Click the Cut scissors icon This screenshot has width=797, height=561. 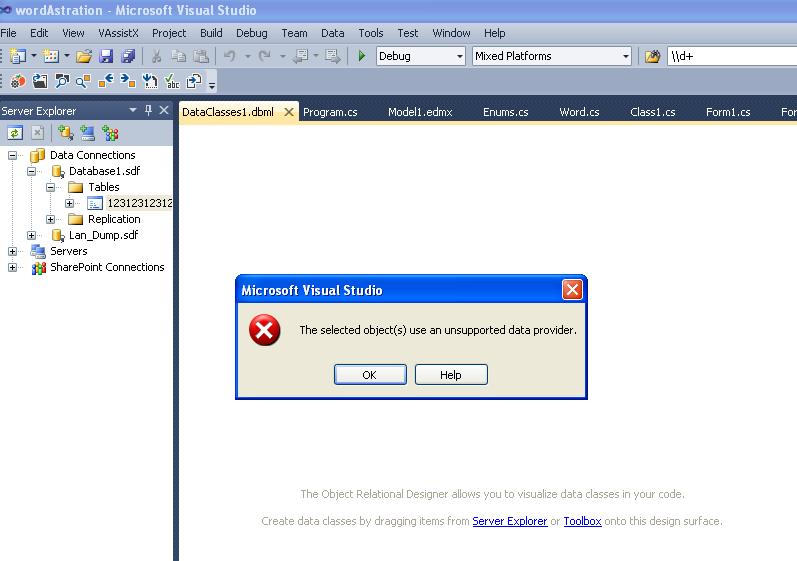click(157, 56)
